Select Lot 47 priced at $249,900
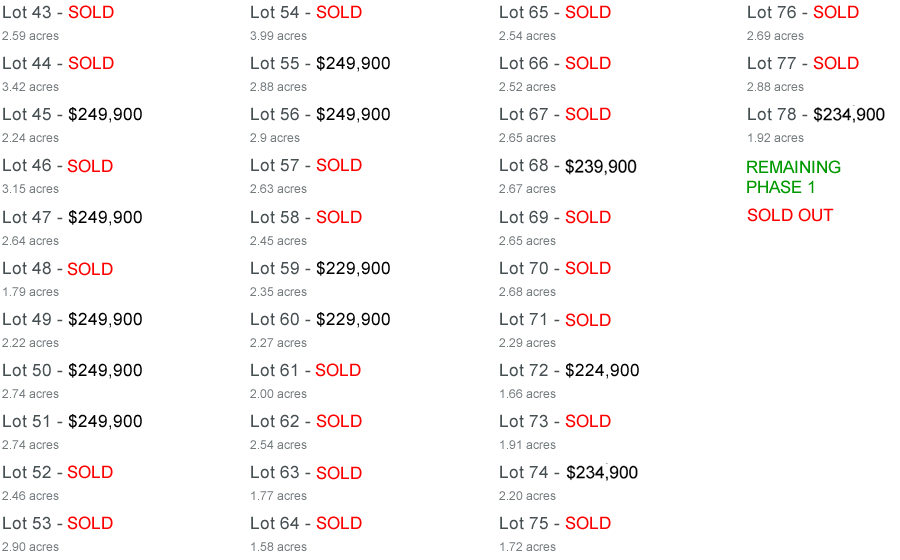This screenshot has width=900, height=560. (x=72, y=217)
